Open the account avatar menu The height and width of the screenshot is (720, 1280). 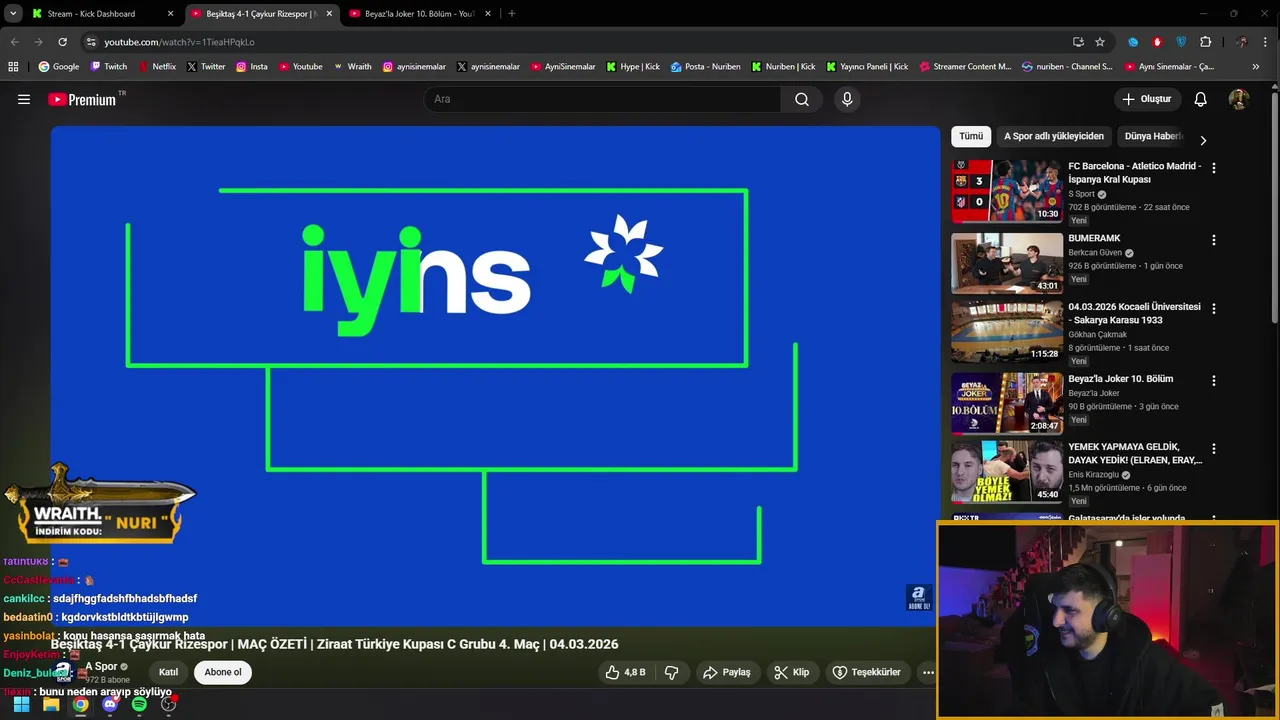coord(1238,99)
